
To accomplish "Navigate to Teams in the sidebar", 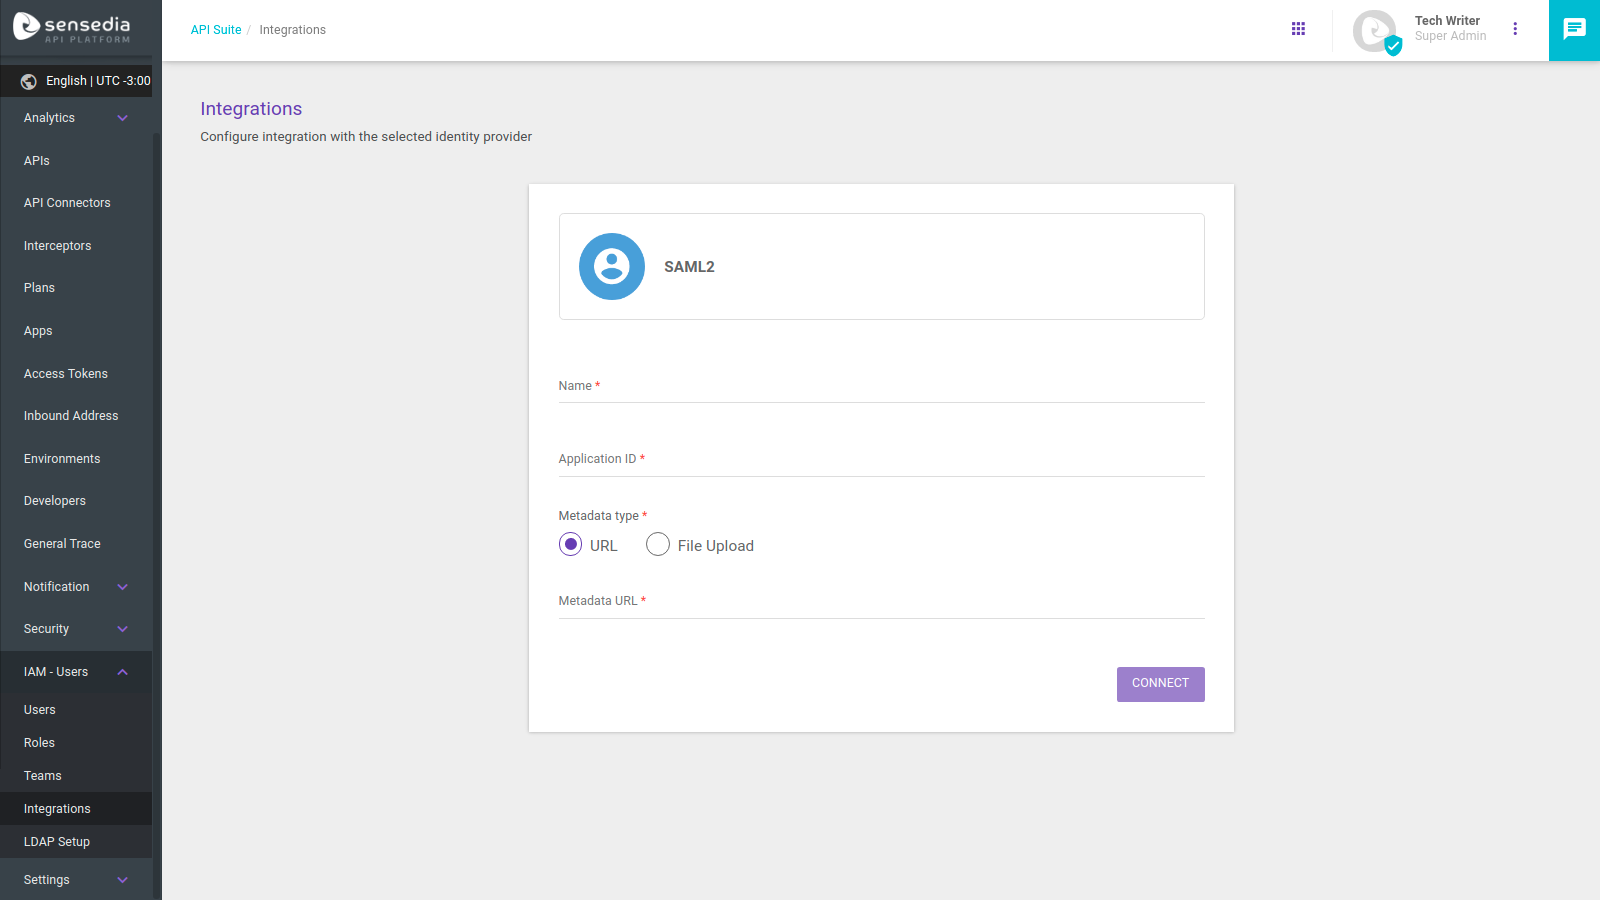I will tap(43, 775).
